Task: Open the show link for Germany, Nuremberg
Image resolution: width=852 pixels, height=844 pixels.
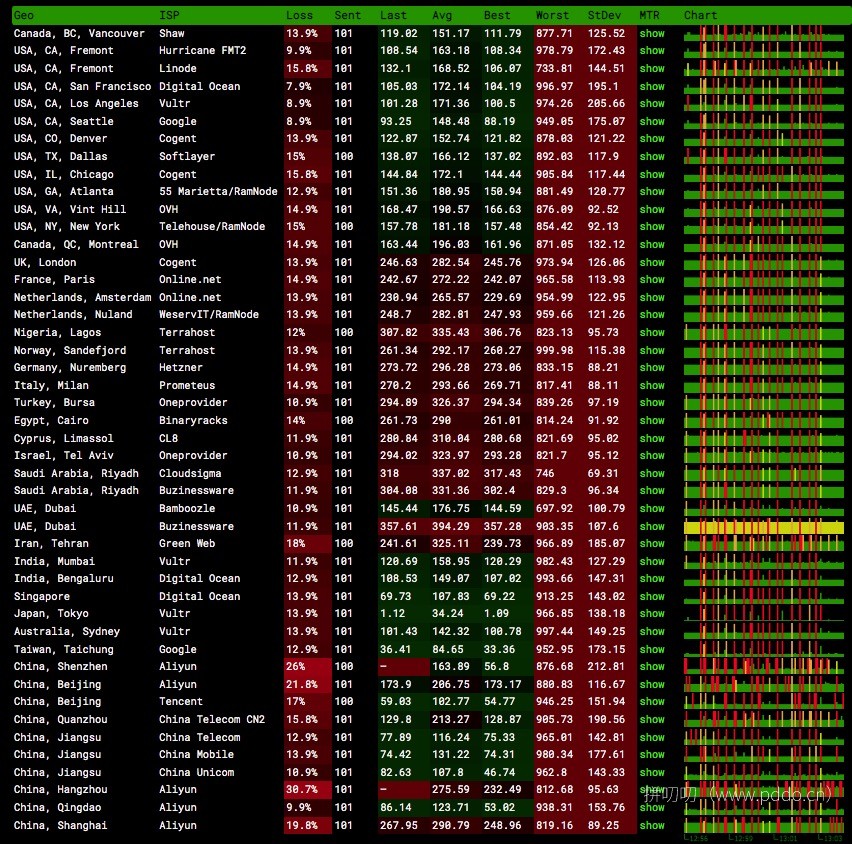Action: (x=652, y=367)
